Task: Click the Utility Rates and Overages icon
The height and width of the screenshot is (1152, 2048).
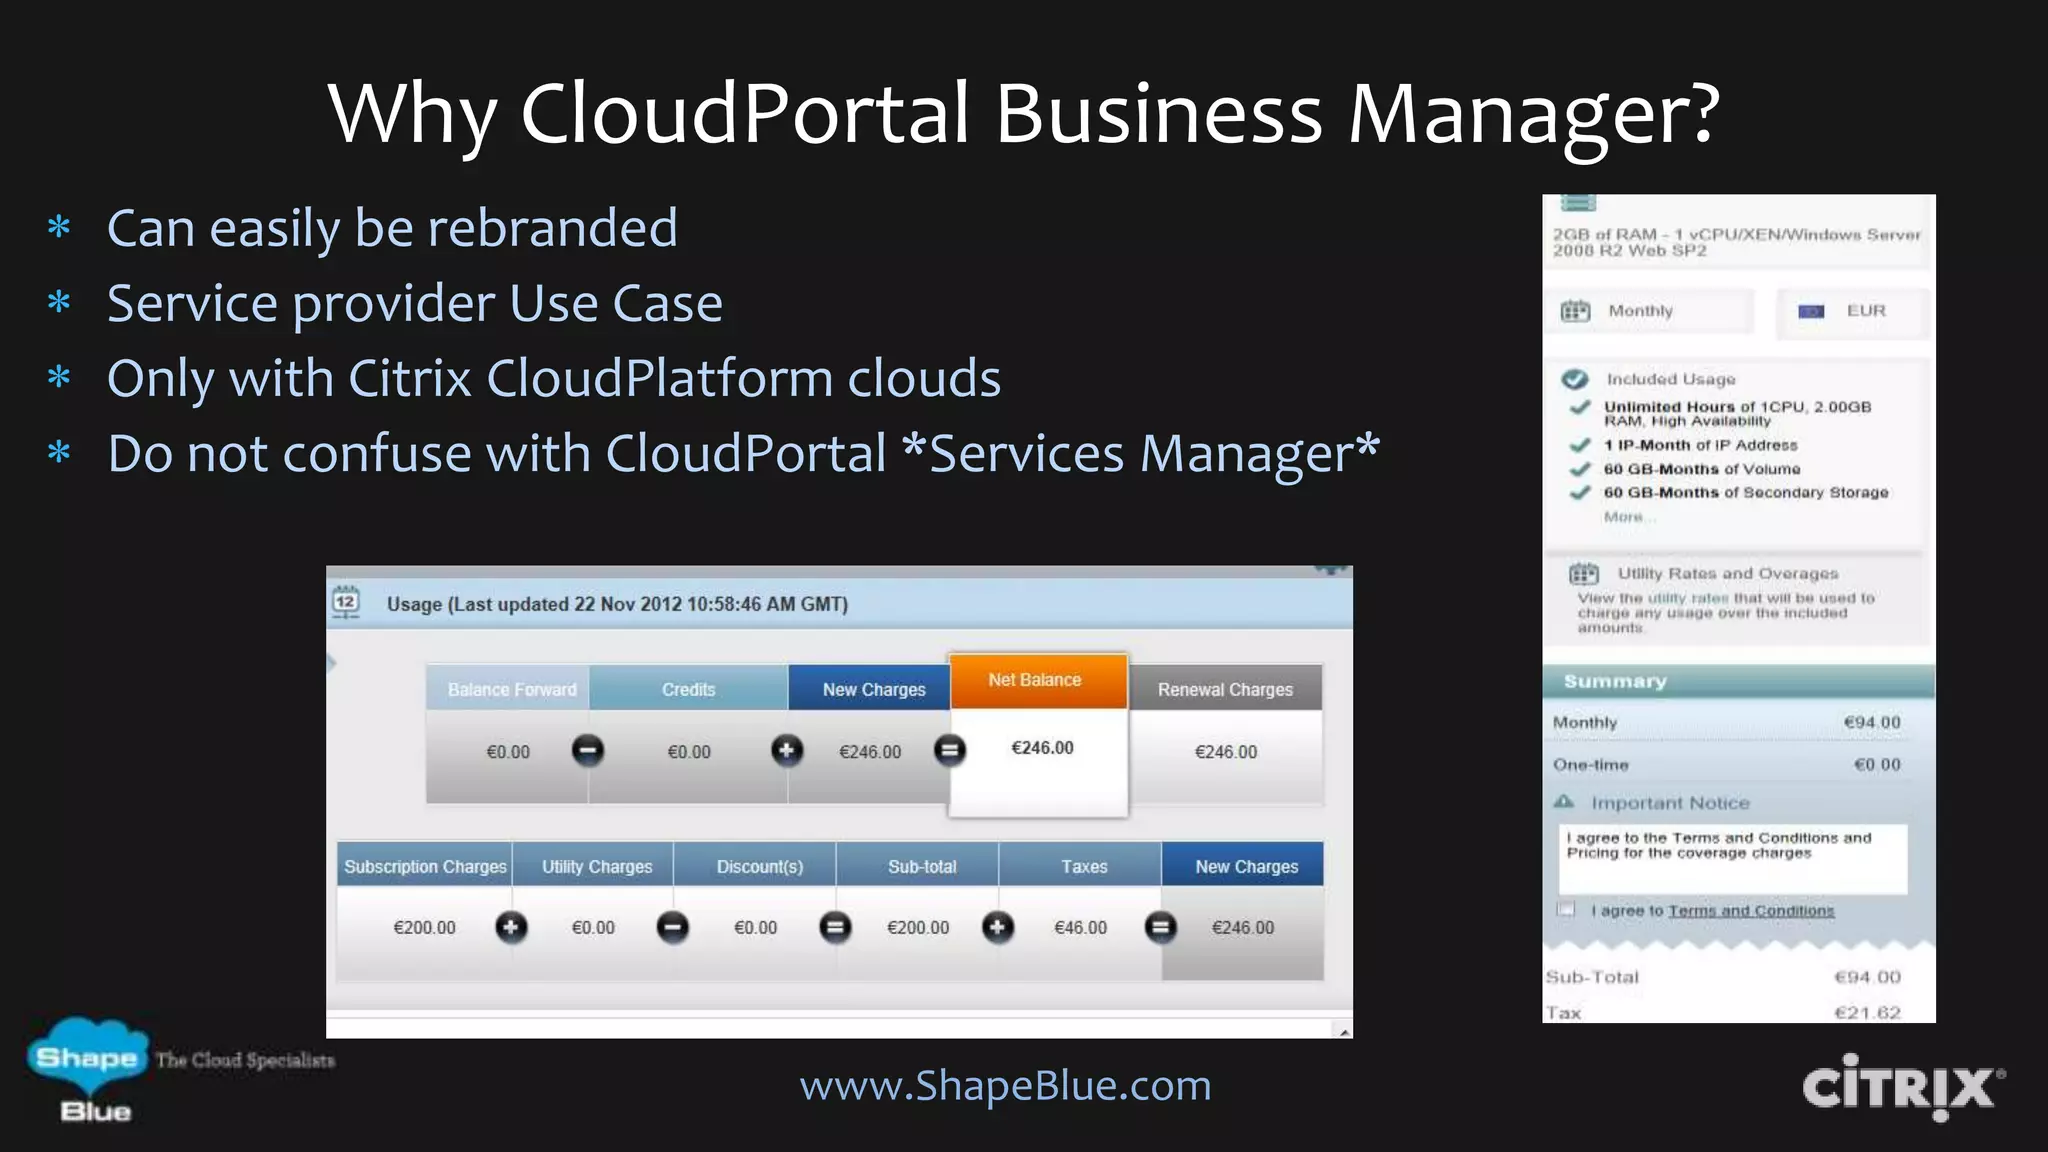Action: coord(1584,573)
